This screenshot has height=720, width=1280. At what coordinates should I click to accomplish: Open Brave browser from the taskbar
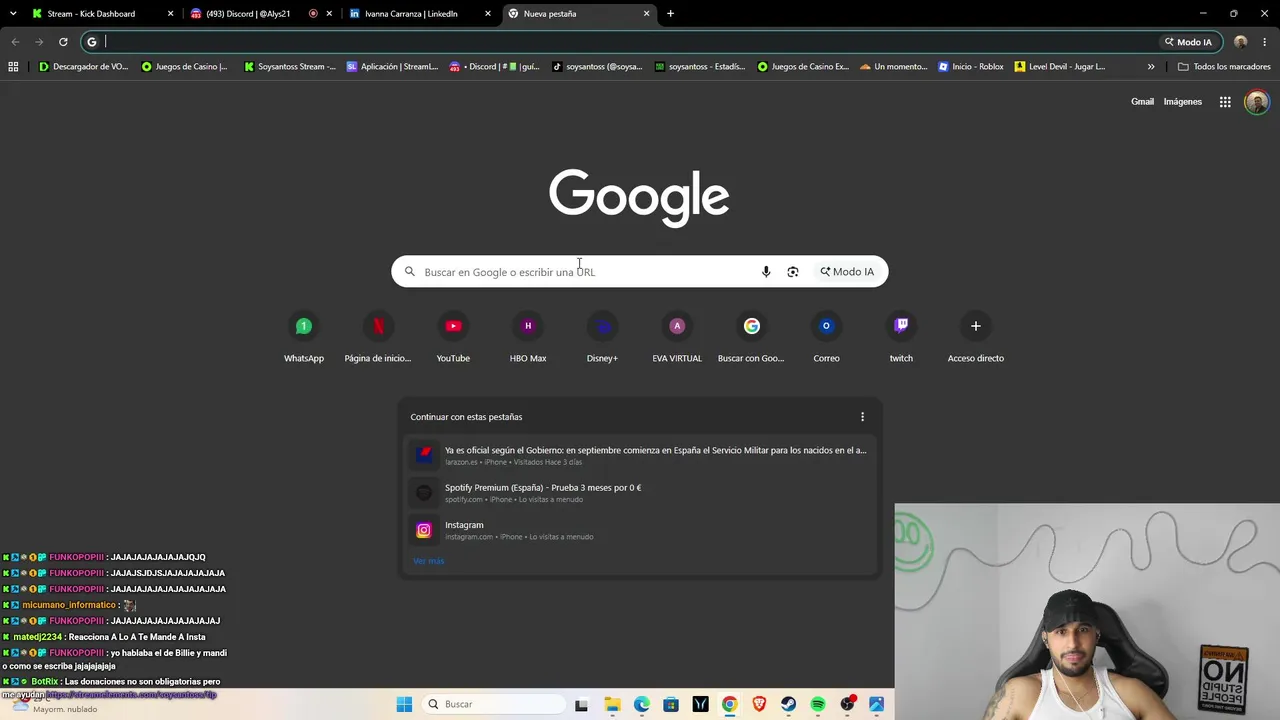[759, 704]
